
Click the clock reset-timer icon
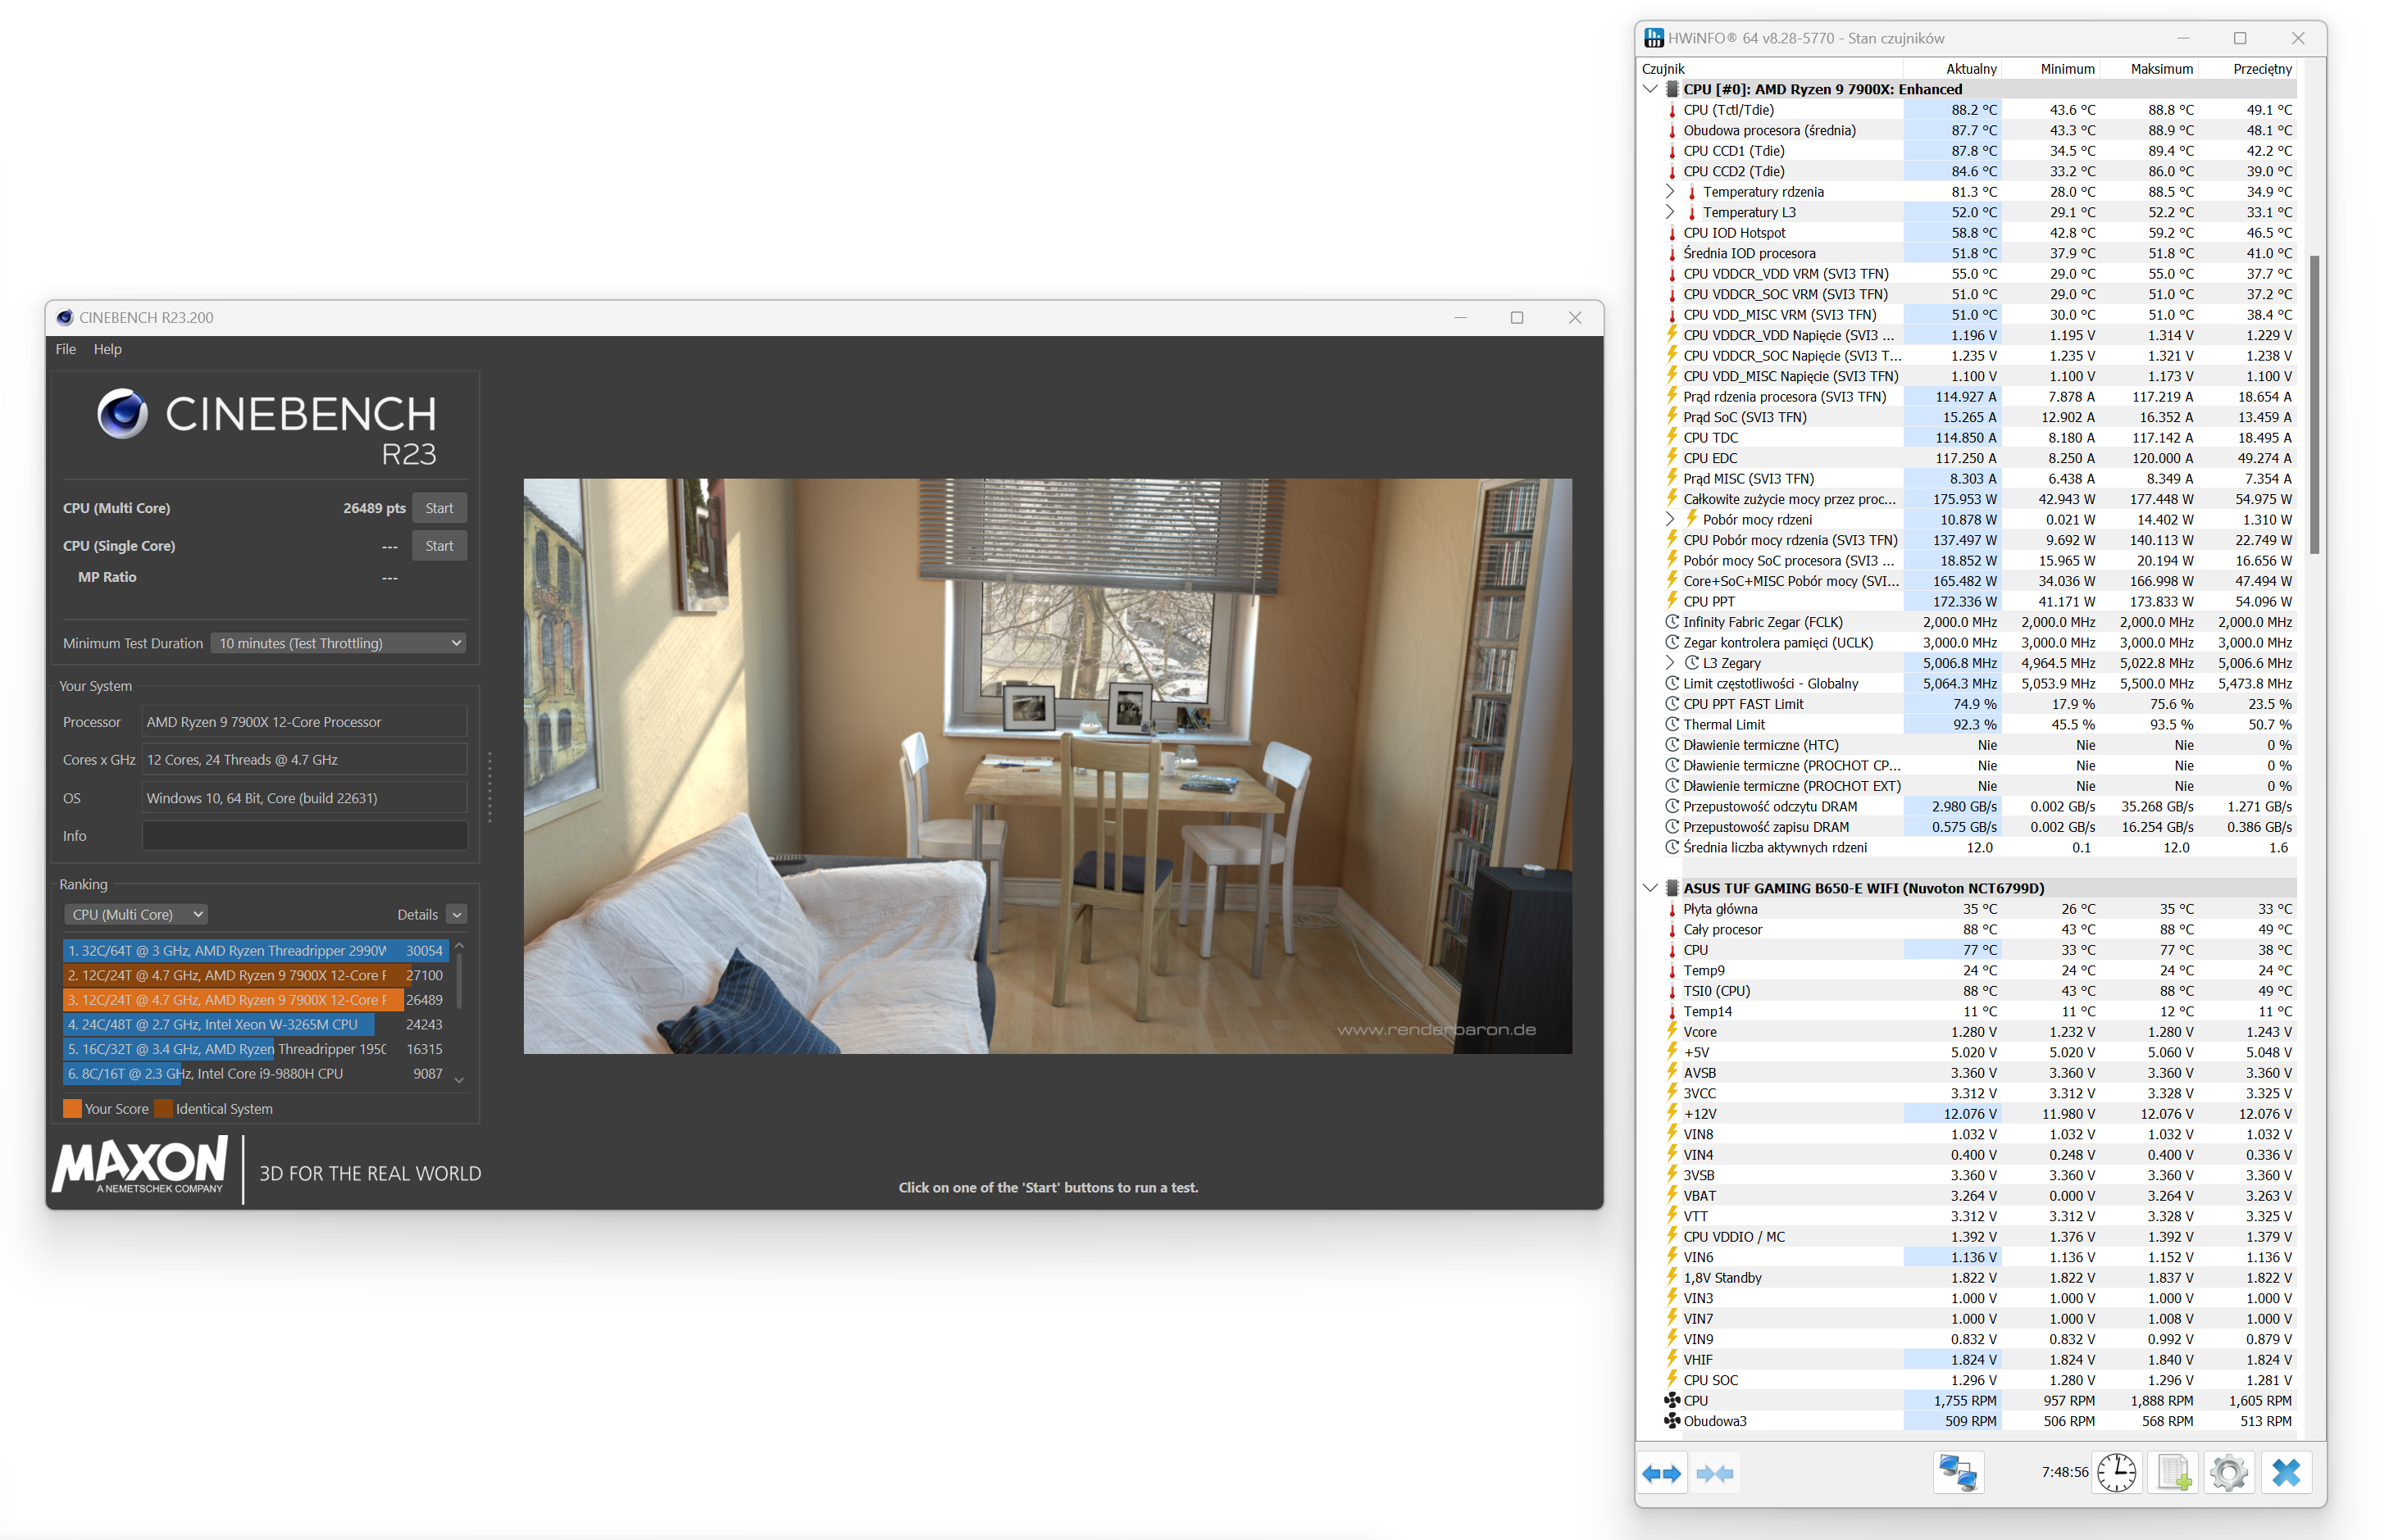(x=2116, y=1473)
